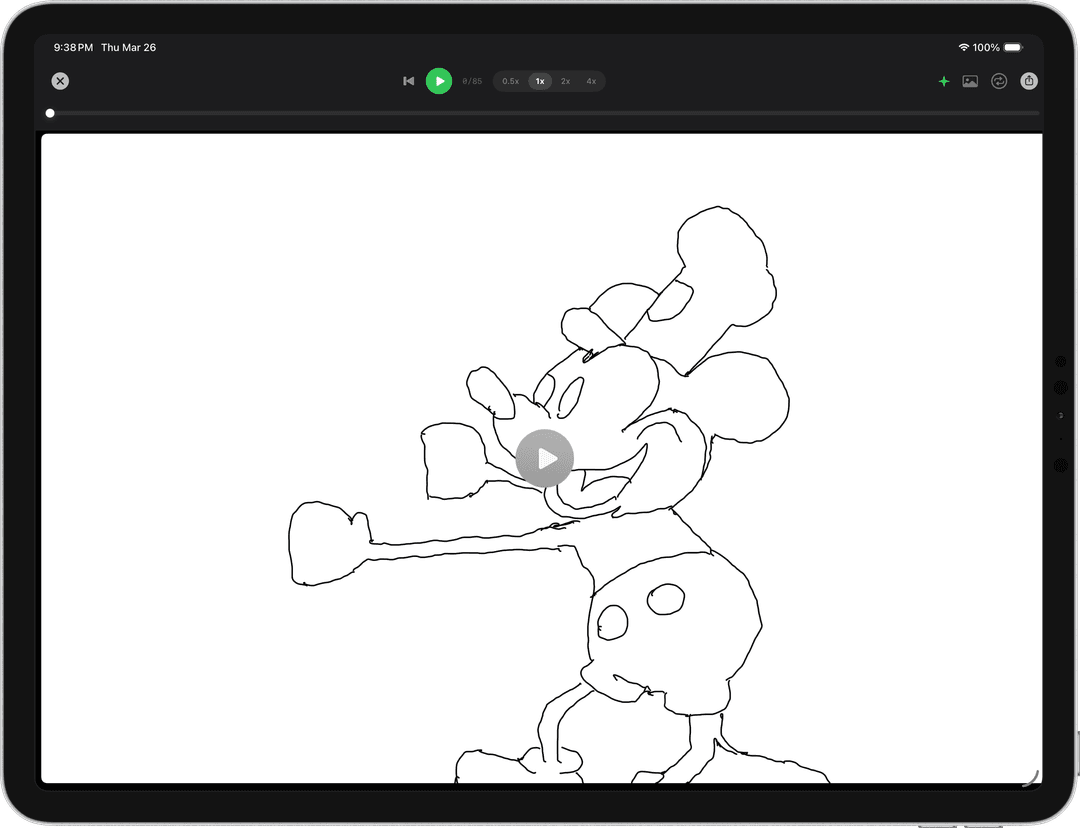Image resolution: width=1080 pixels, height=828 pixels.
Task: Toggle the loop replay icon
Action: 999,81
